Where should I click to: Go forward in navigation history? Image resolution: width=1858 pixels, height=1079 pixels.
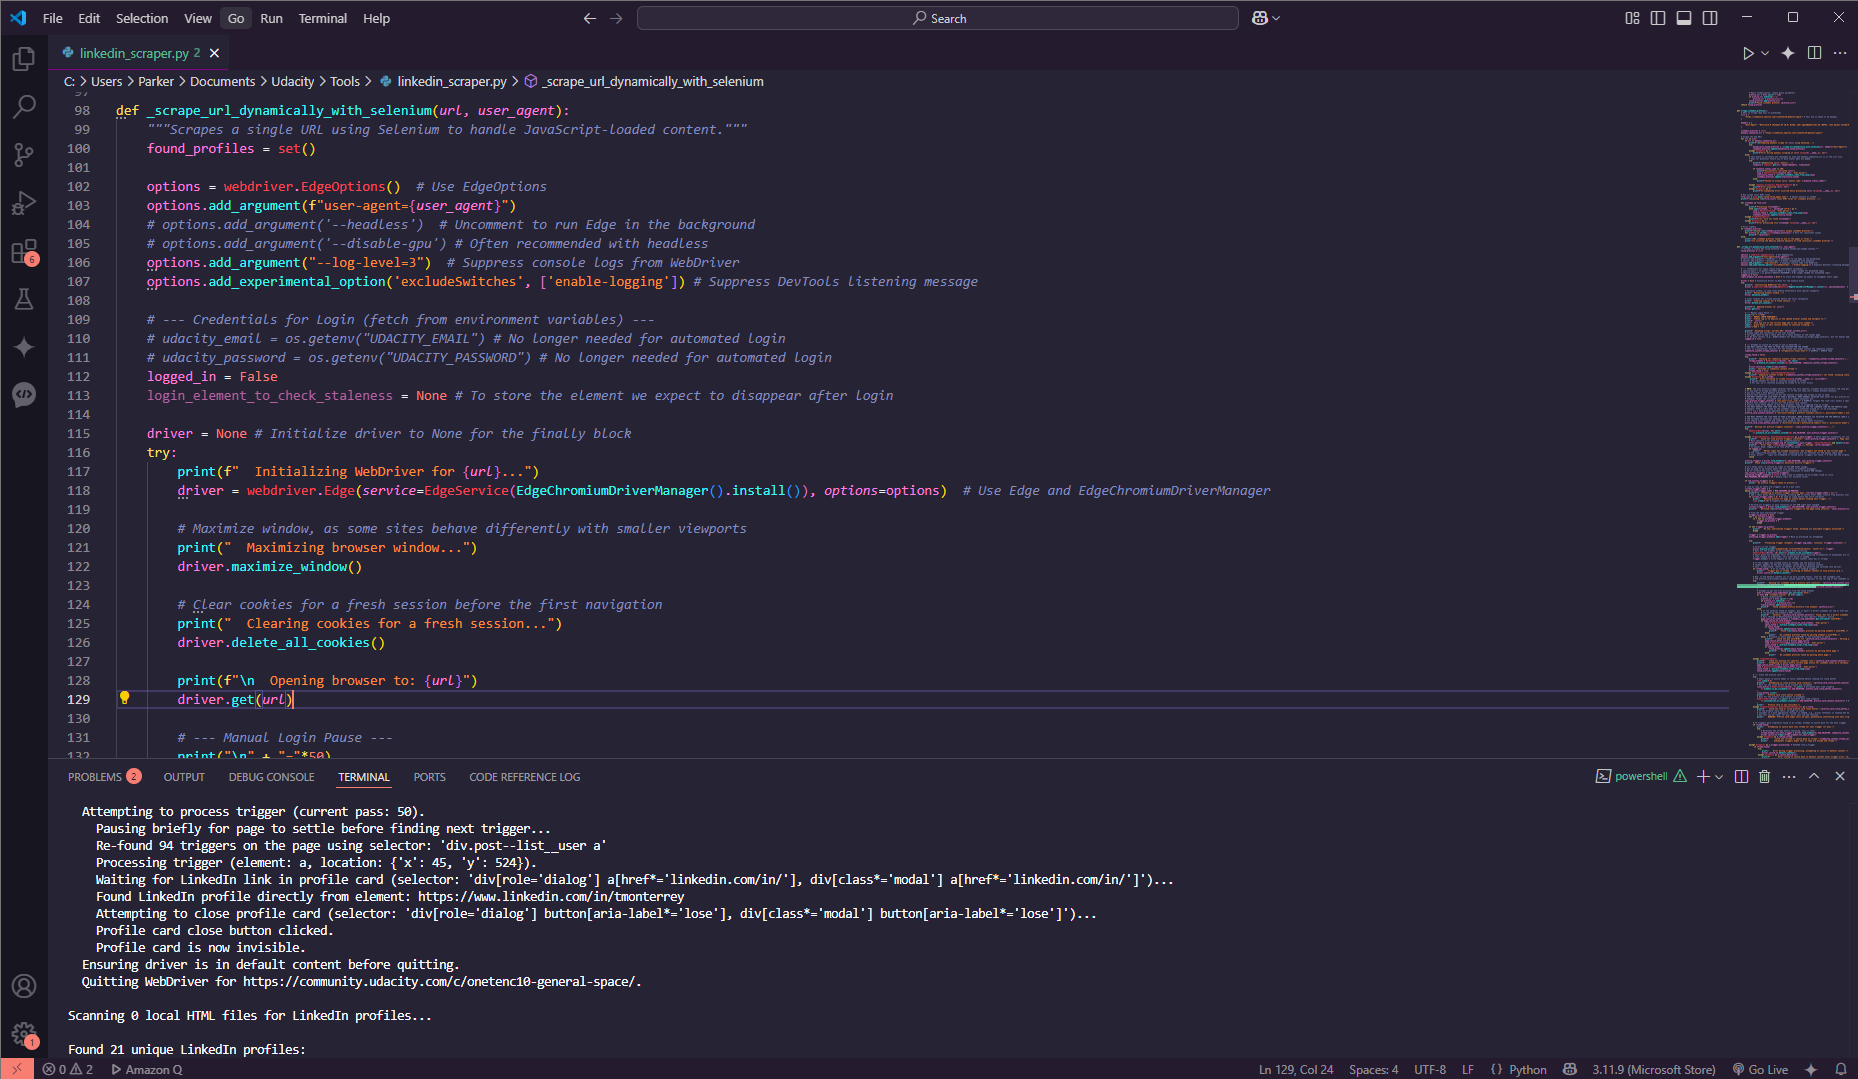616,18
